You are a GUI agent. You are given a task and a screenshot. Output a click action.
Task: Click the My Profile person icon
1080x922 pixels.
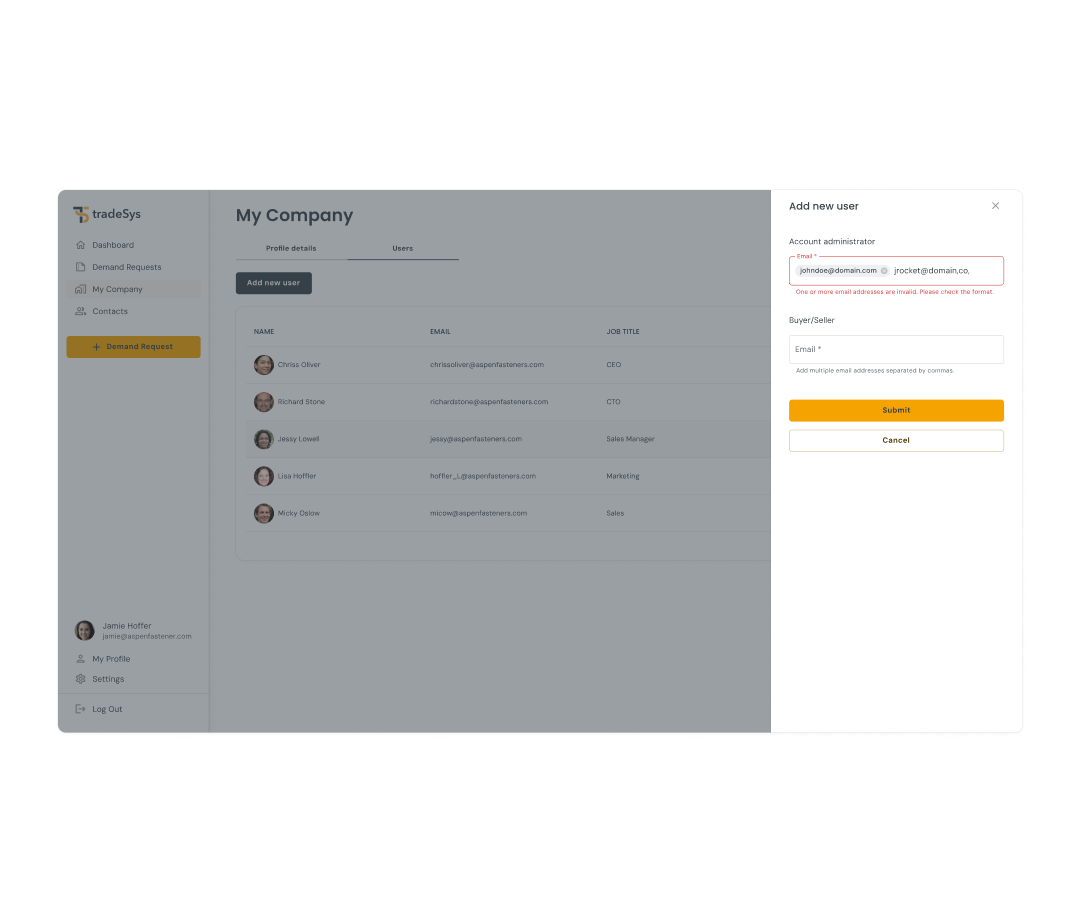pyautogui.click(x=81, y=659)
